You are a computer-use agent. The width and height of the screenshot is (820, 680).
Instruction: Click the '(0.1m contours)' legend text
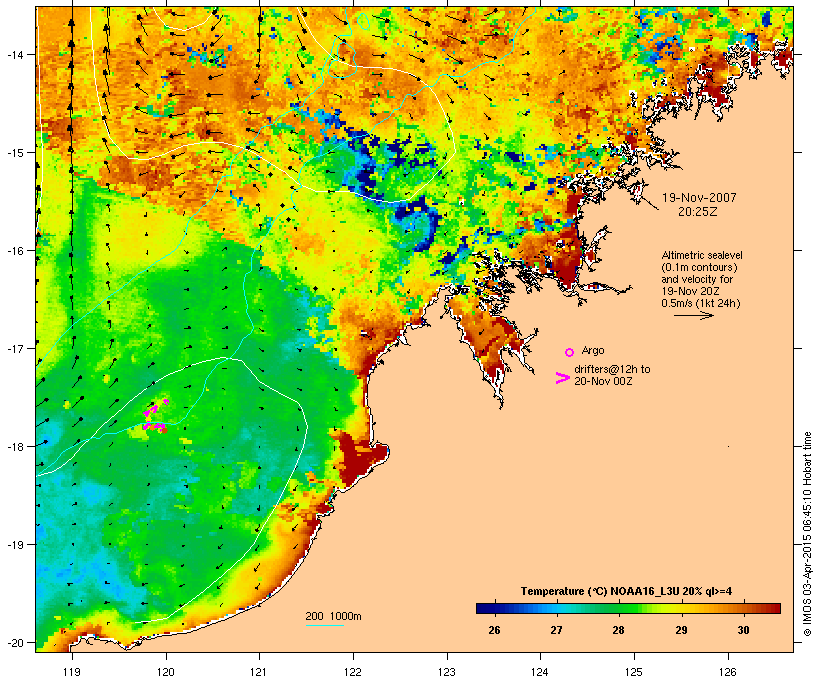click(x=699, y=267)
